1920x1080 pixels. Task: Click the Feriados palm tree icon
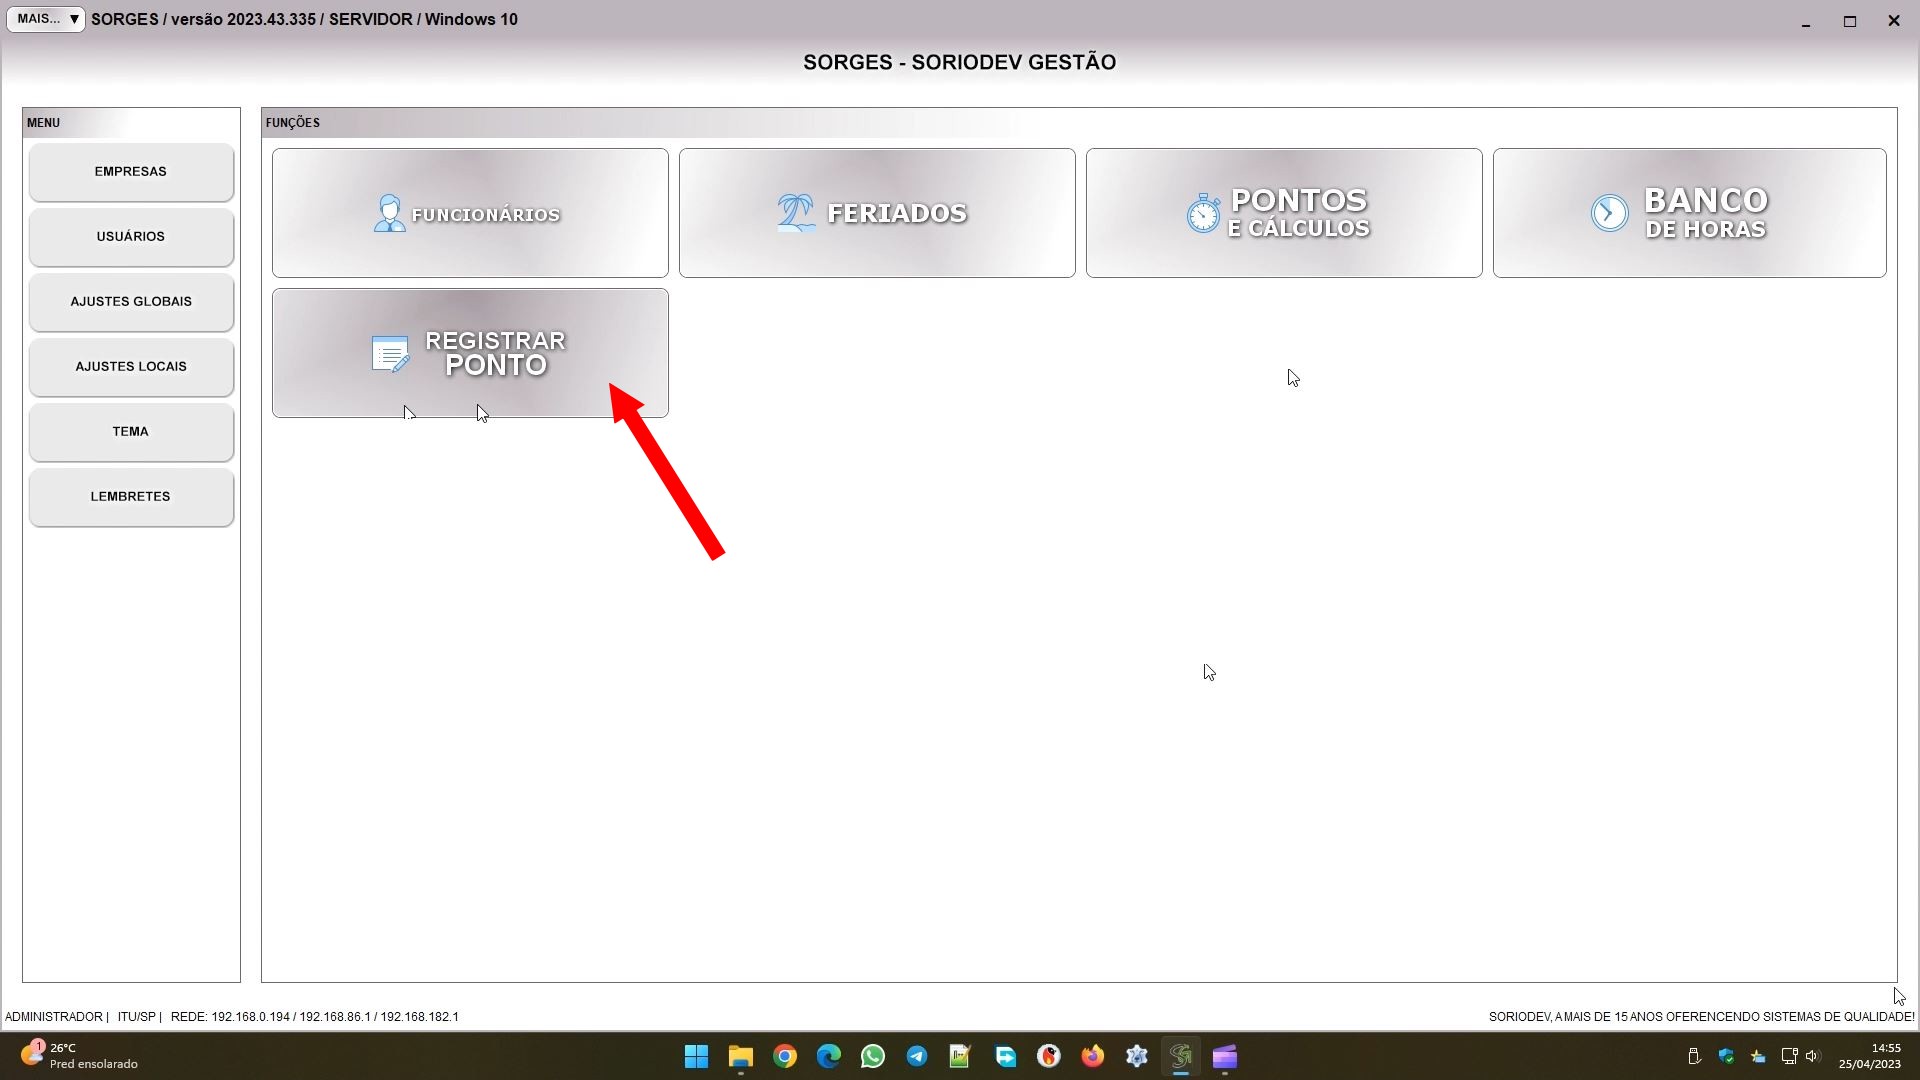(x=796, y=213)
